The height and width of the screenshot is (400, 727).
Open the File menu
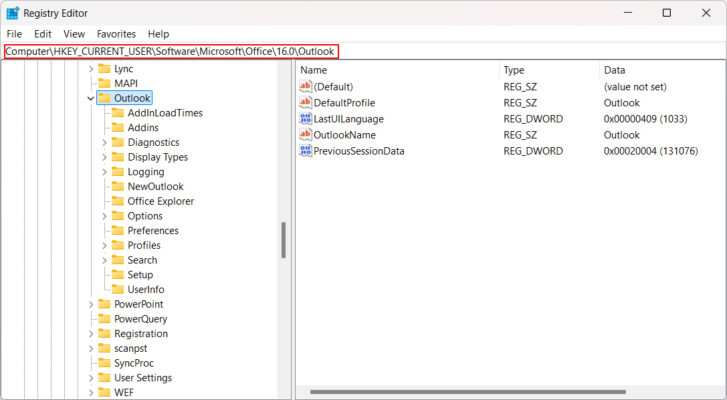pos(14,34)
